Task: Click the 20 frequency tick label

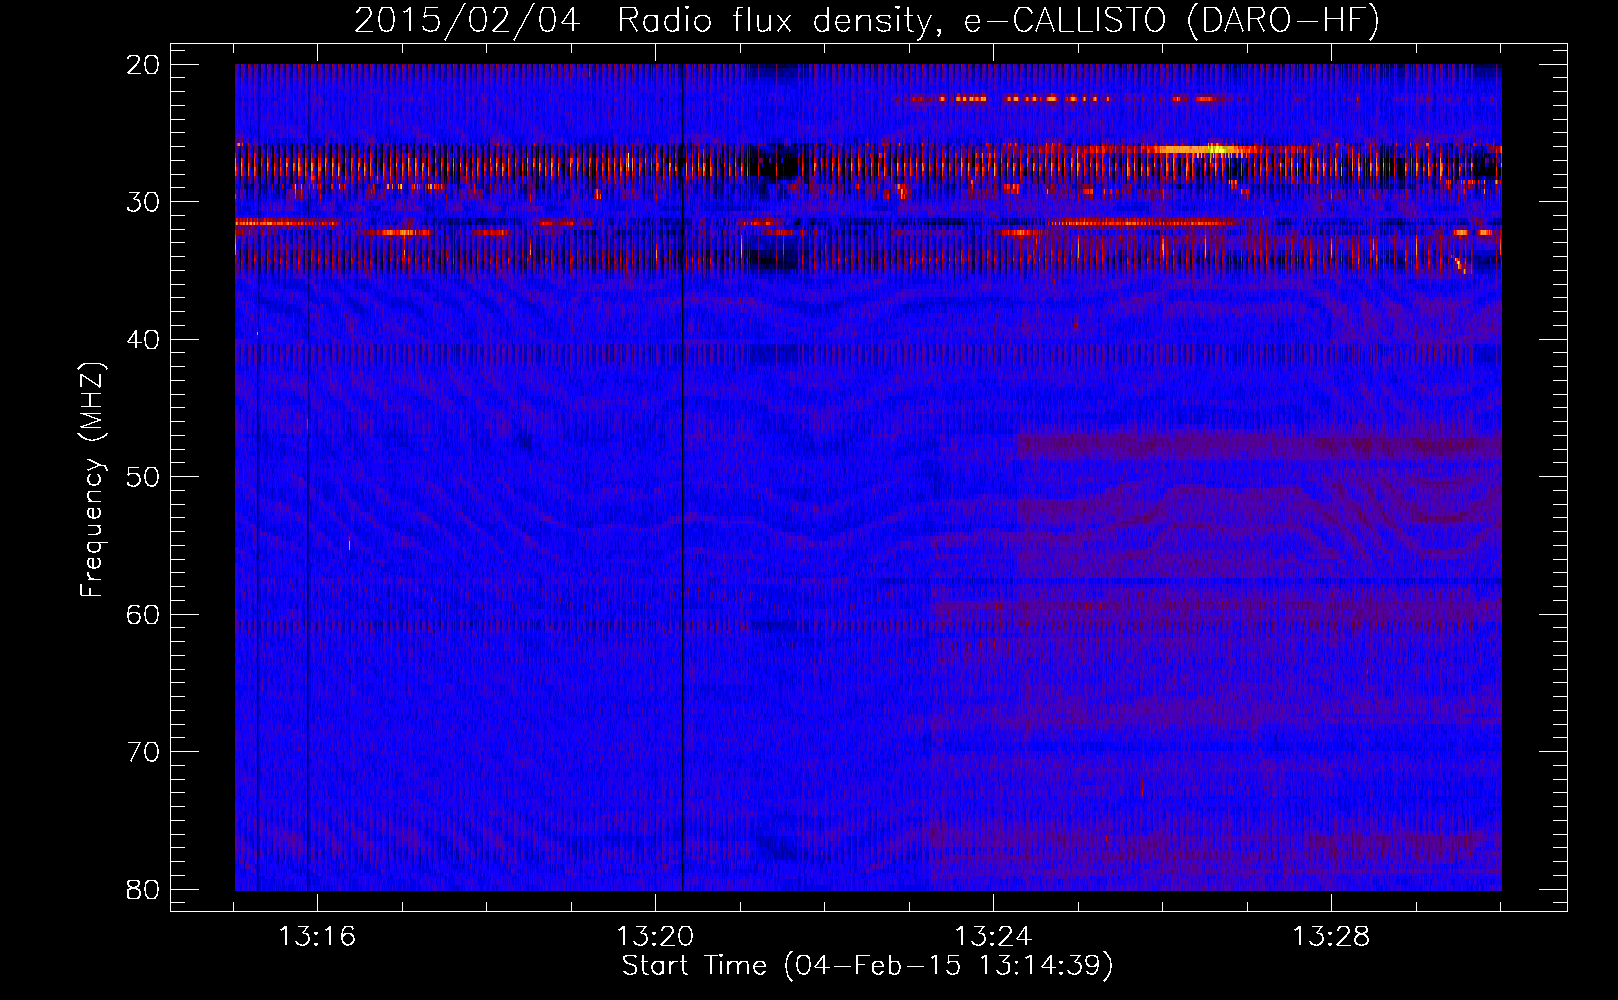Action: point(144,65)
